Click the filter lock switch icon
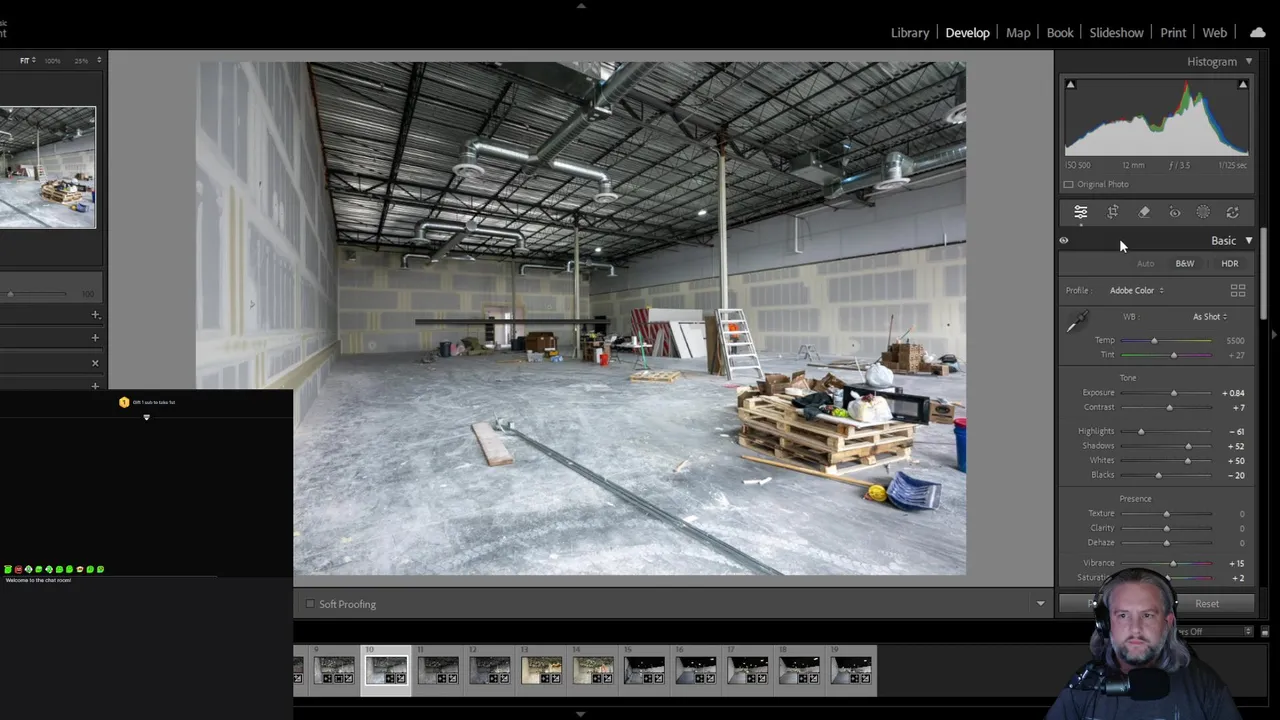 click(x=1264, y=632)
